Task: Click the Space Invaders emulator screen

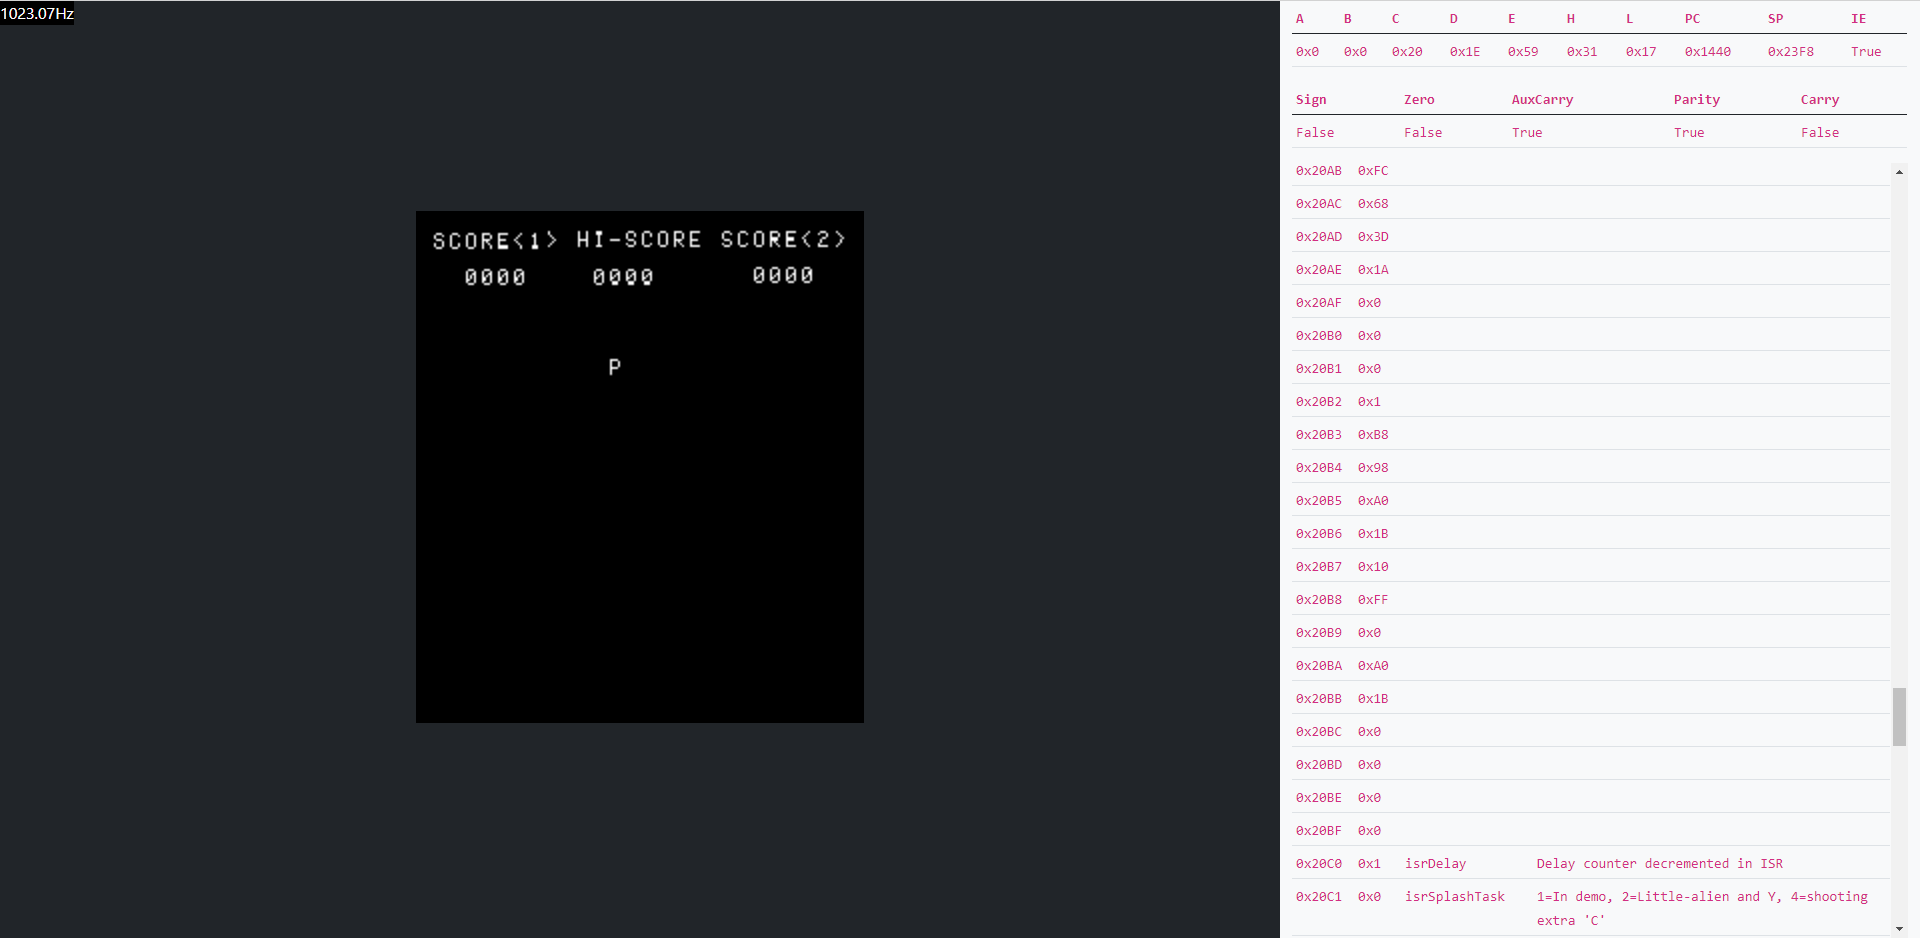Action: tap(640, 467)
